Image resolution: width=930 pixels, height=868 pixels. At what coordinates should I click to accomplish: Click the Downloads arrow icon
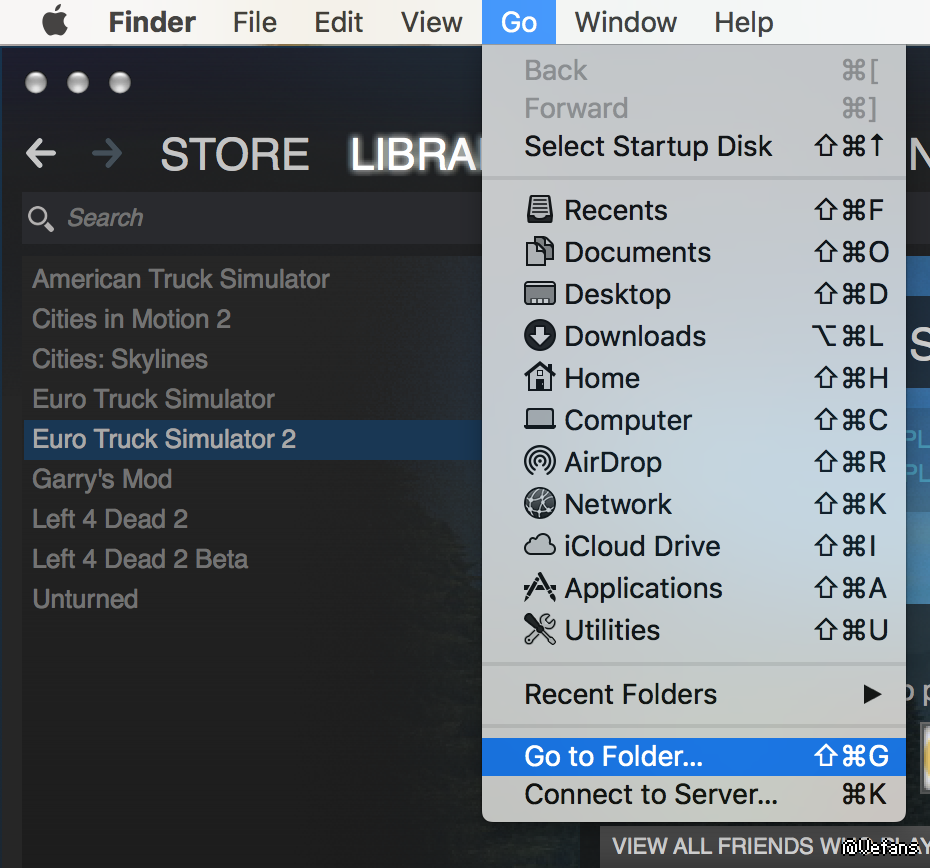(x=539, y=336)
